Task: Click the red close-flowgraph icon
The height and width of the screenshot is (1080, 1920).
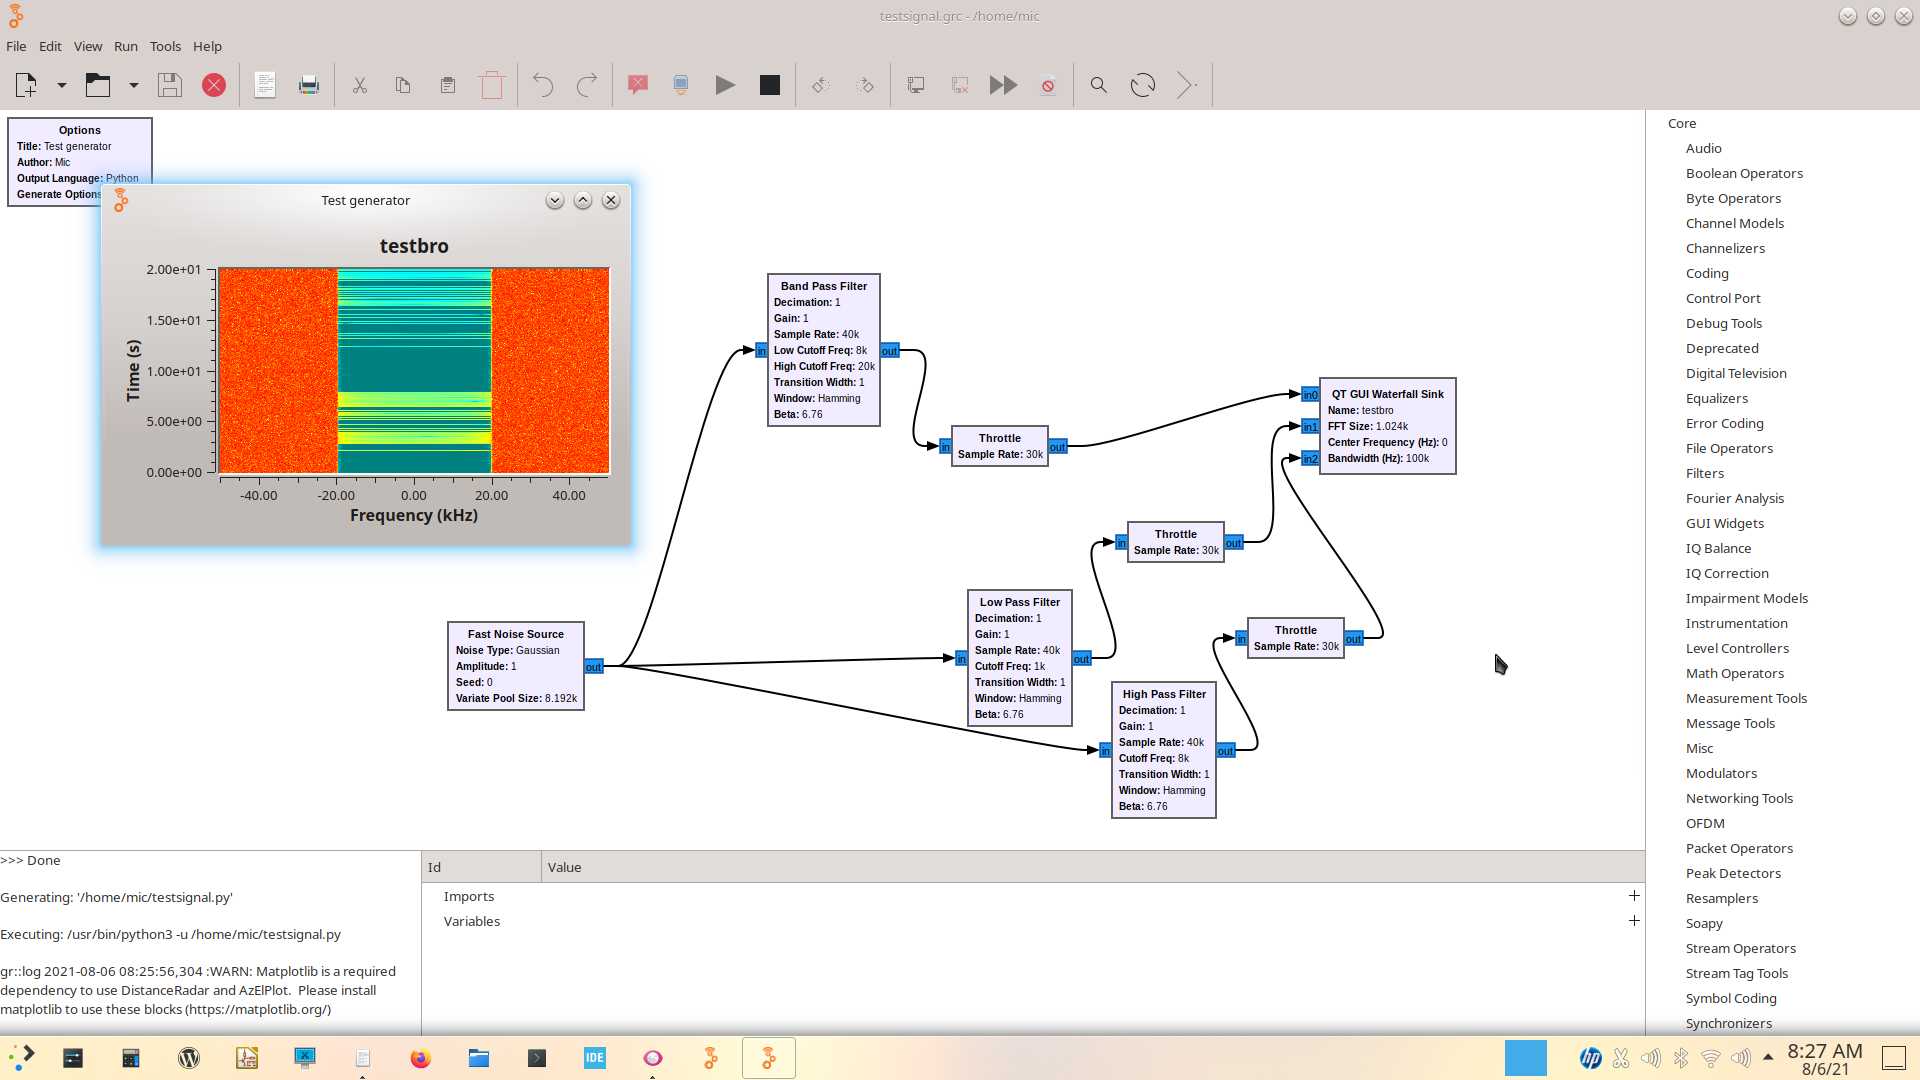Action: pos(214,85)
